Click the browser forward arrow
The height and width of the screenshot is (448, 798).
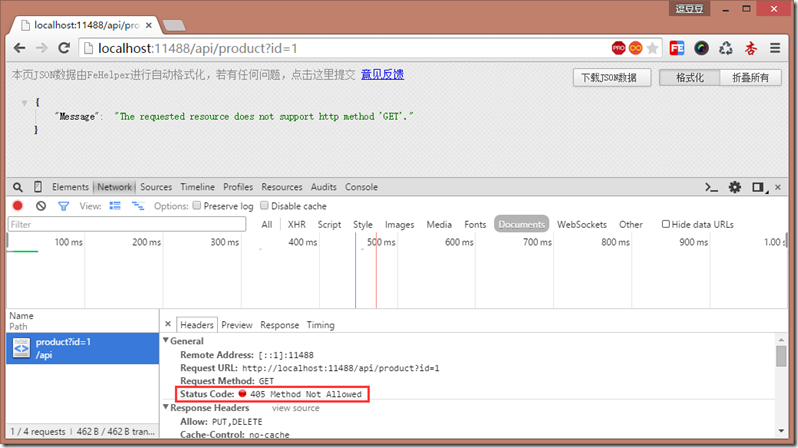click(41, 48)
